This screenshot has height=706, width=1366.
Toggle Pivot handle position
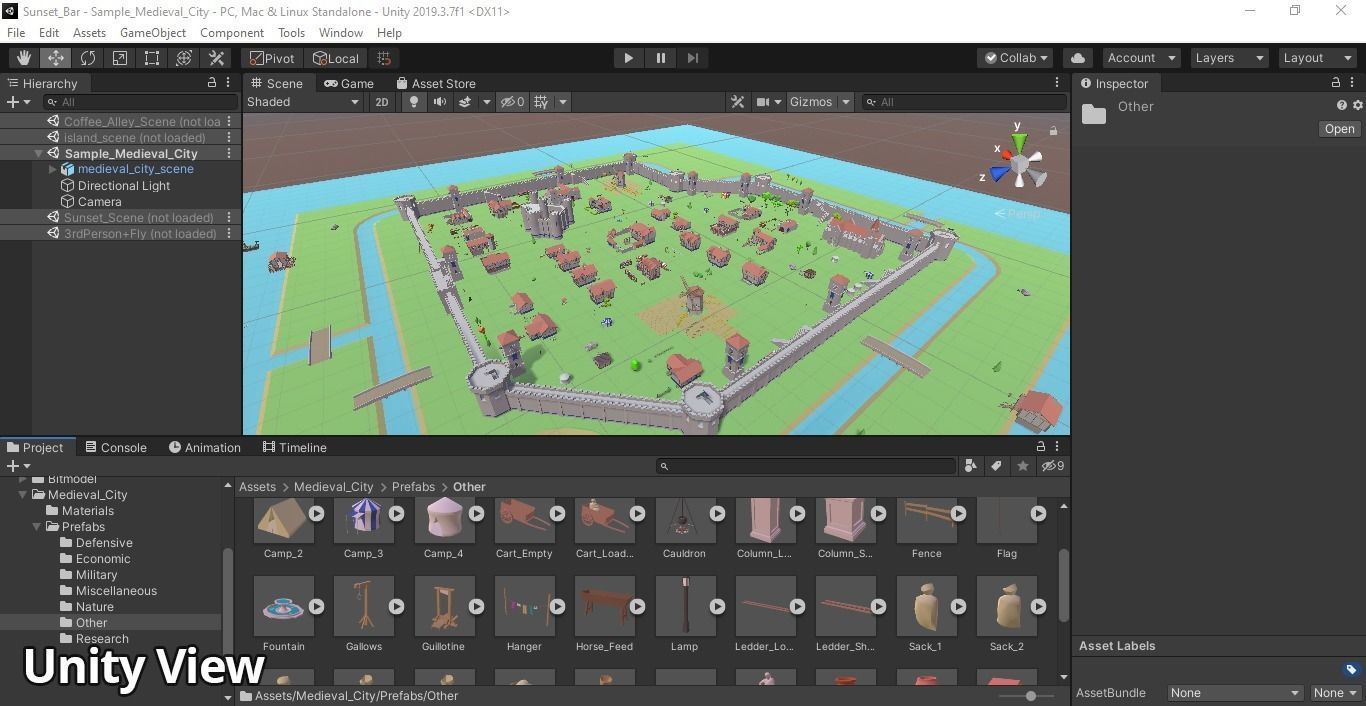273,58
